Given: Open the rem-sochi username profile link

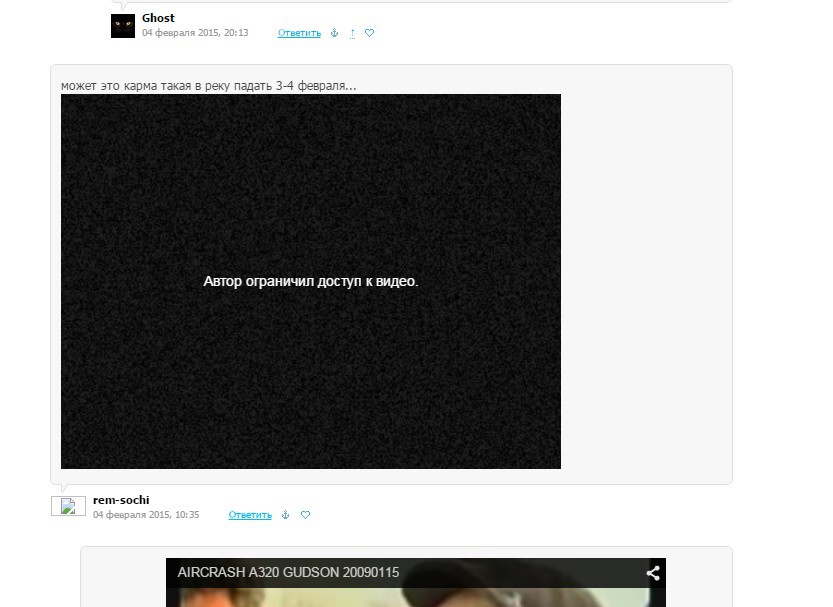Looking at the screenshot, I should pos(121,500).
